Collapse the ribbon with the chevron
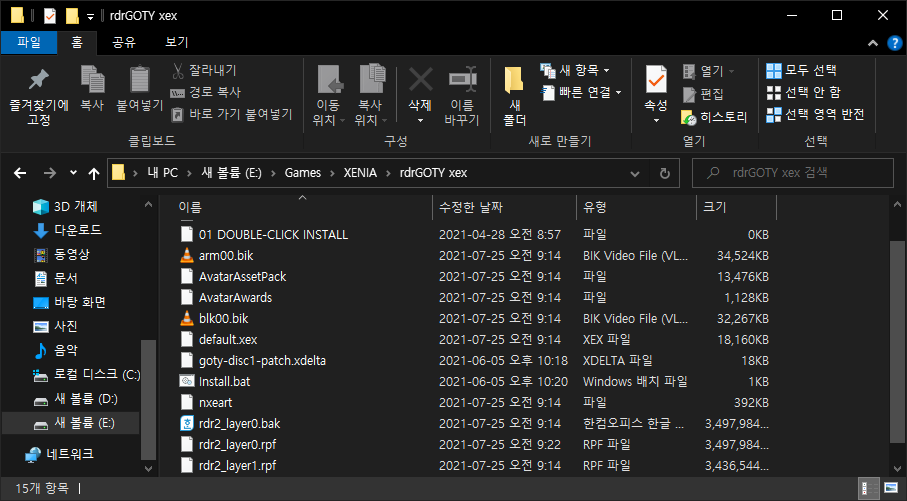This screenshot has height=501, width=907. (x=873, y=43)
